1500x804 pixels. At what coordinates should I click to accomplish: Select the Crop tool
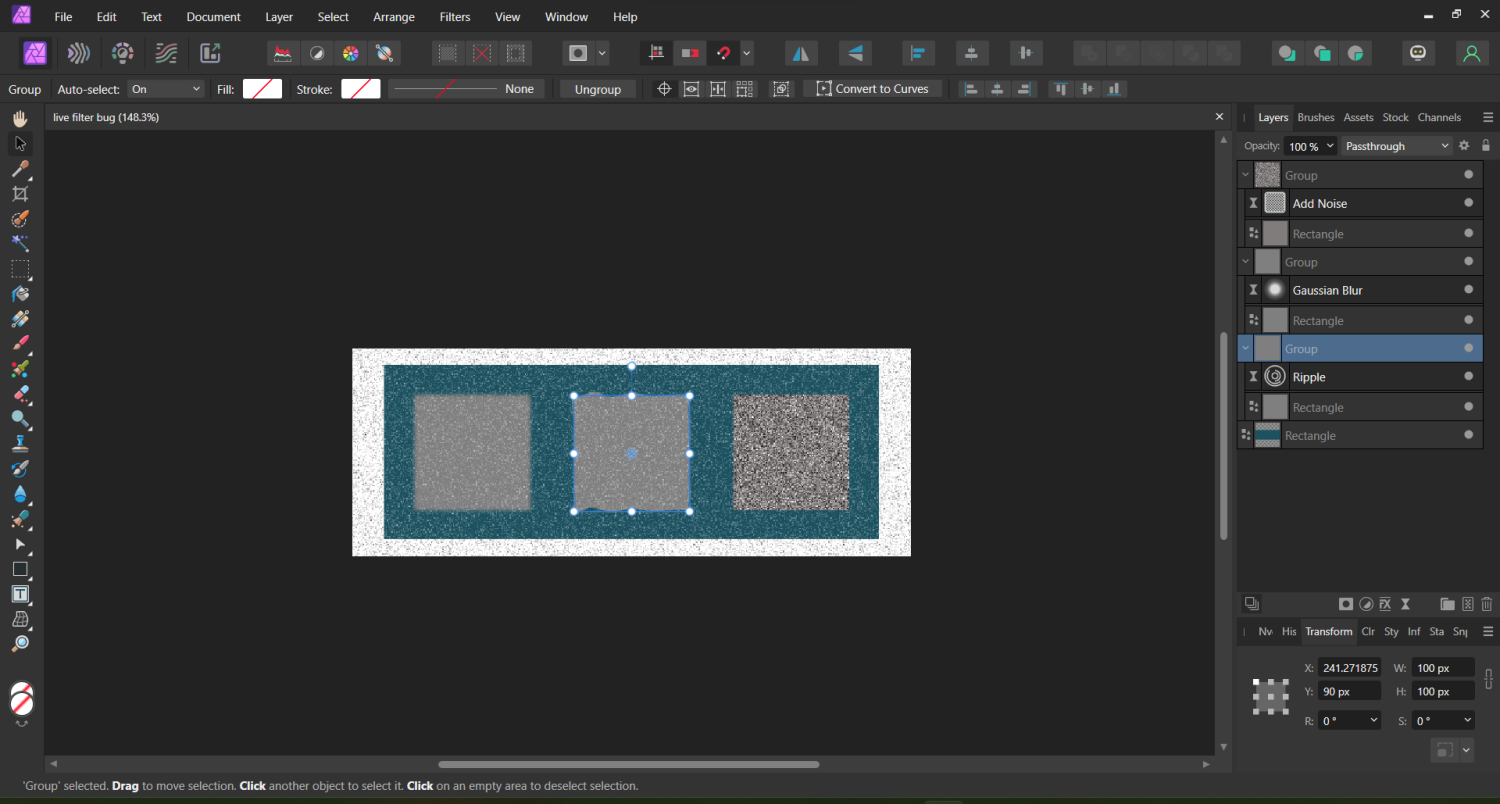pyautogui.click(x=20, y=194)
